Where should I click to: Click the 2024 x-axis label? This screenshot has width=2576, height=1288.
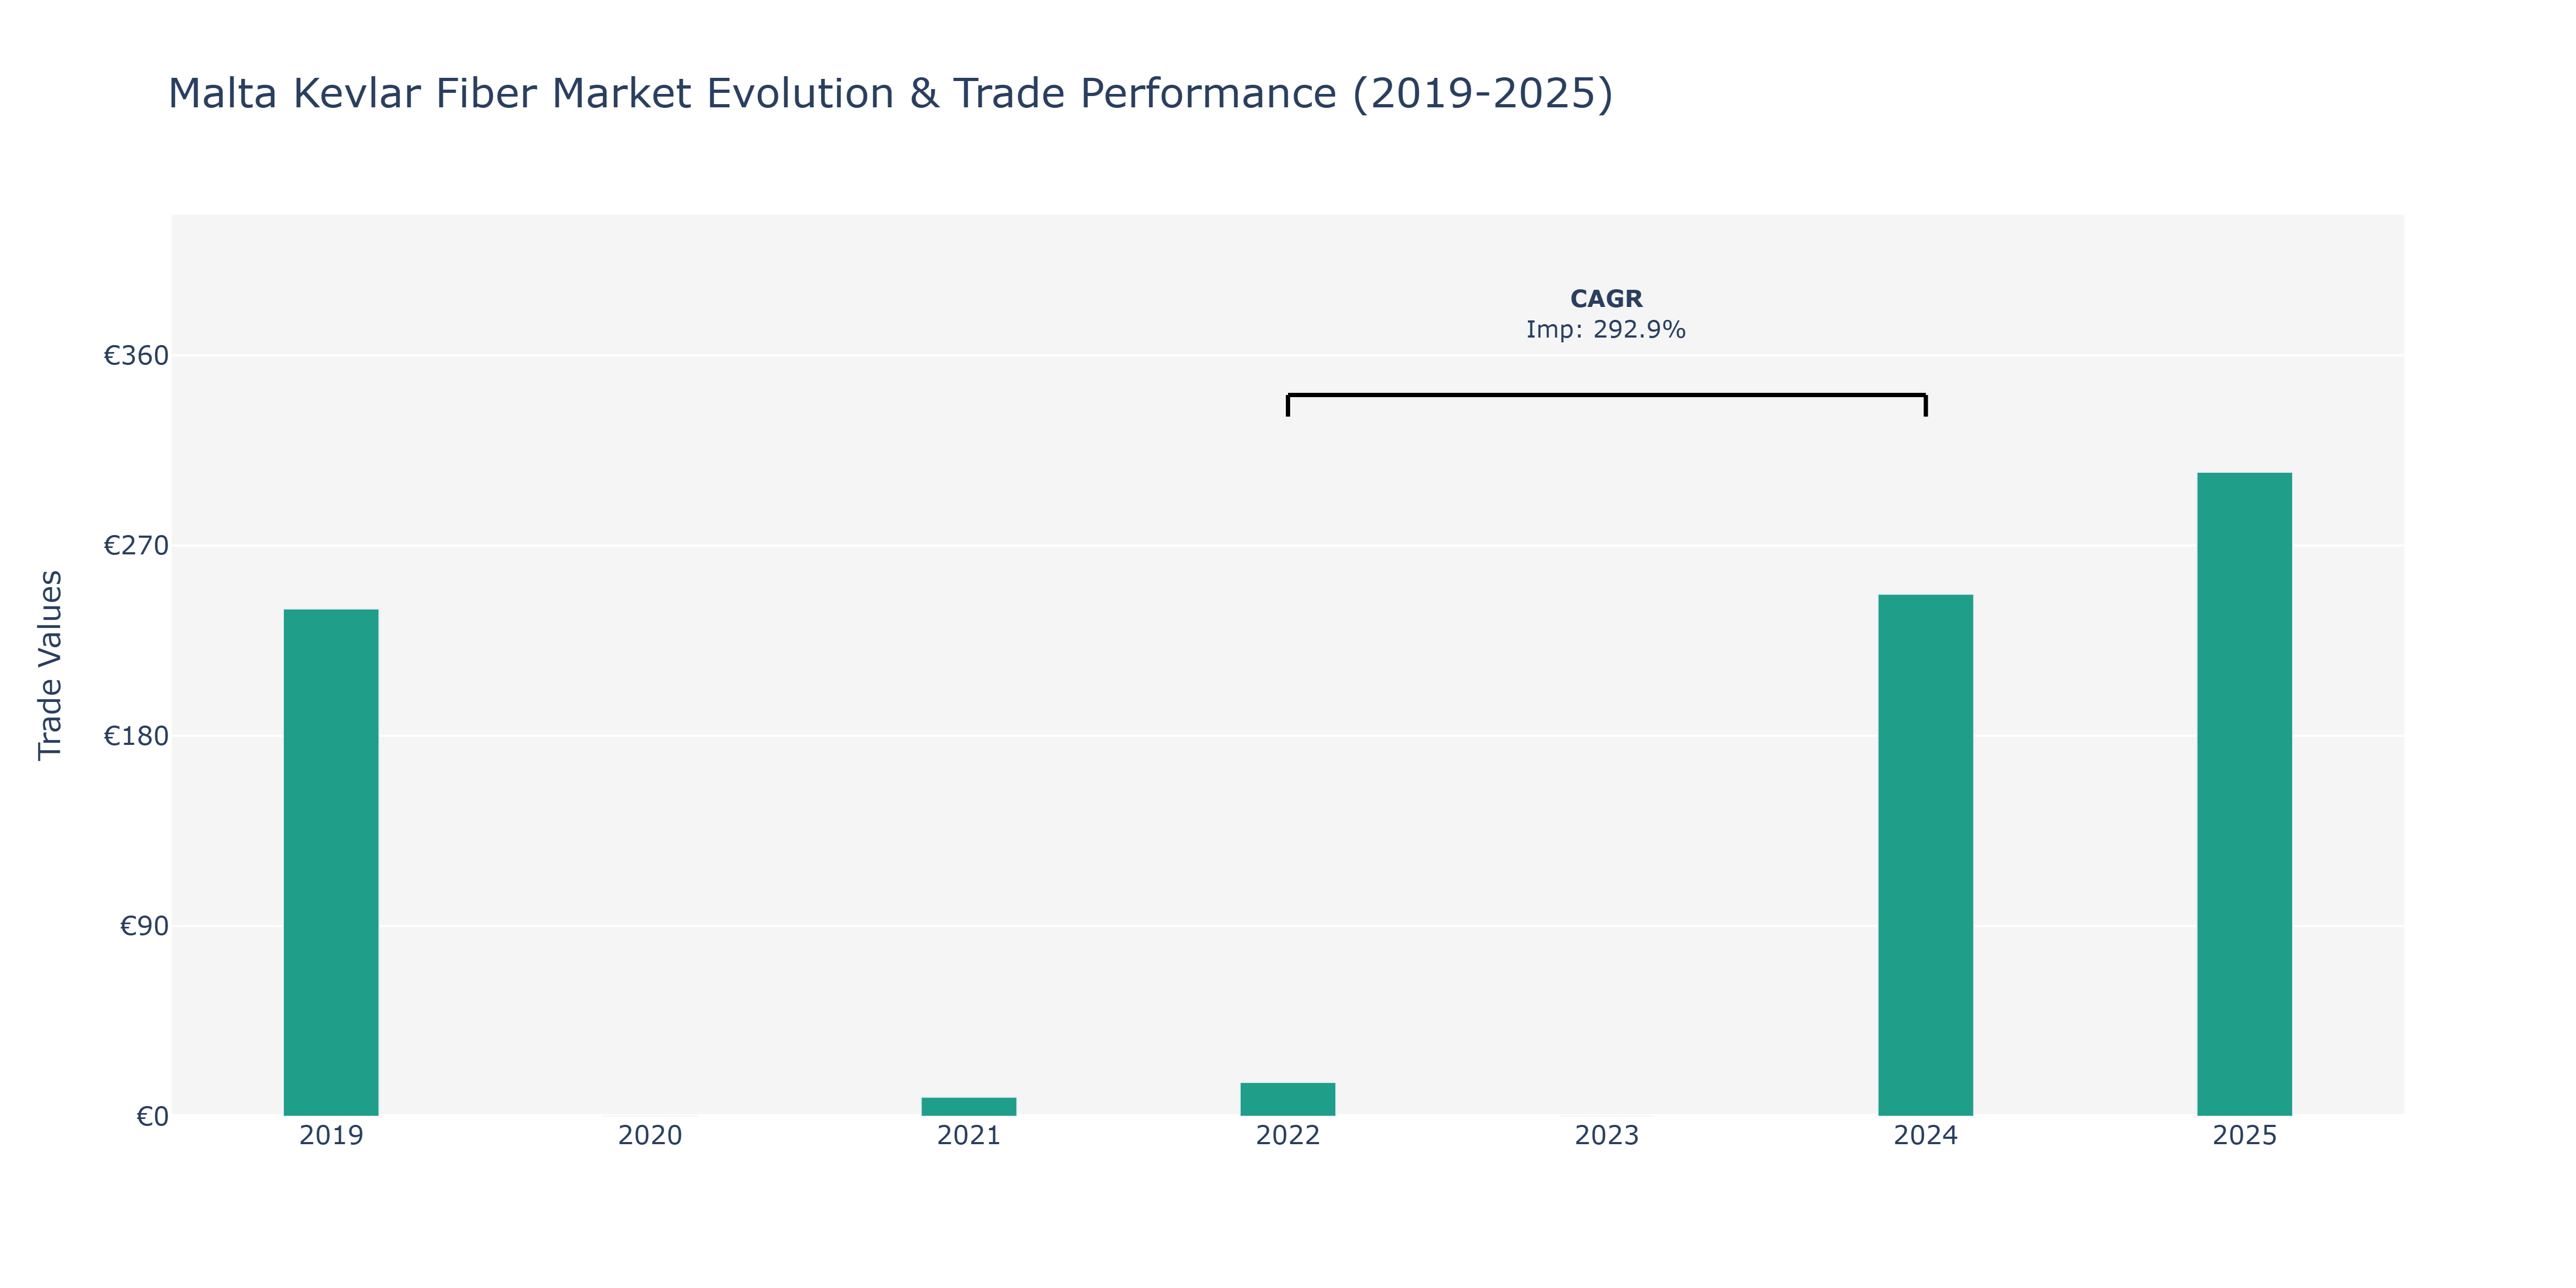coord(1926,1136)
